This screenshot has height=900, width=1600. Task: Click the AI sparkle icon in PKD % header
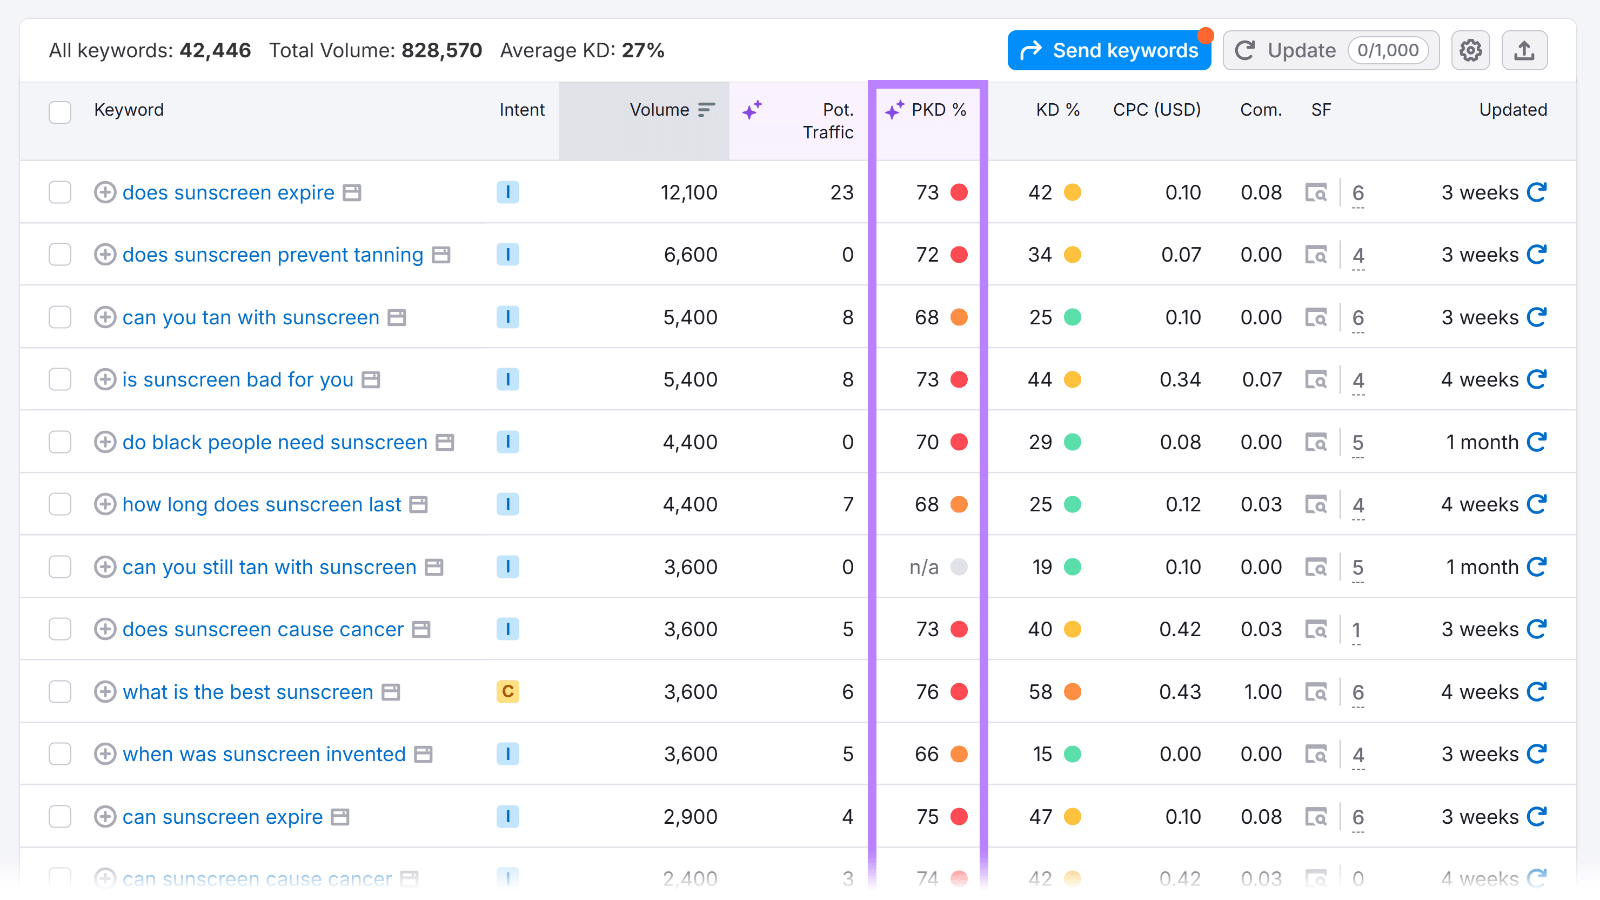tap(893, 110)
